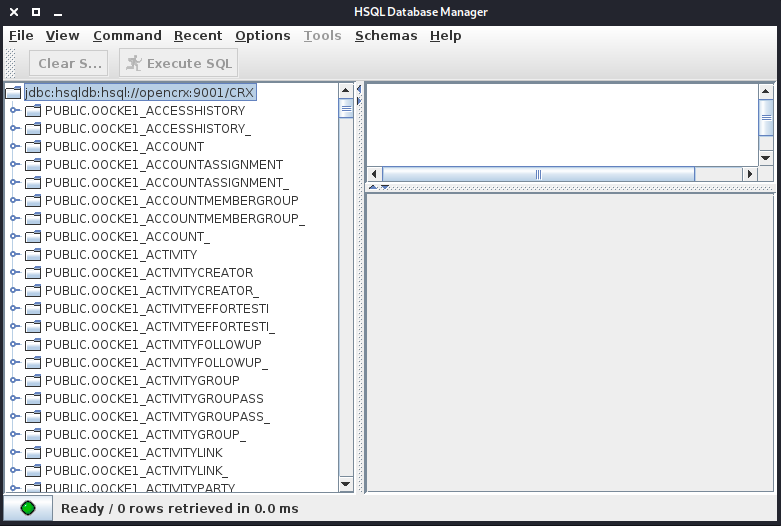This screenshot has height=526, width=781.
Task: Click folder icon of PUBLIC.OOCKE1_ACTIVITYLINK
Action: click(33, 452)
